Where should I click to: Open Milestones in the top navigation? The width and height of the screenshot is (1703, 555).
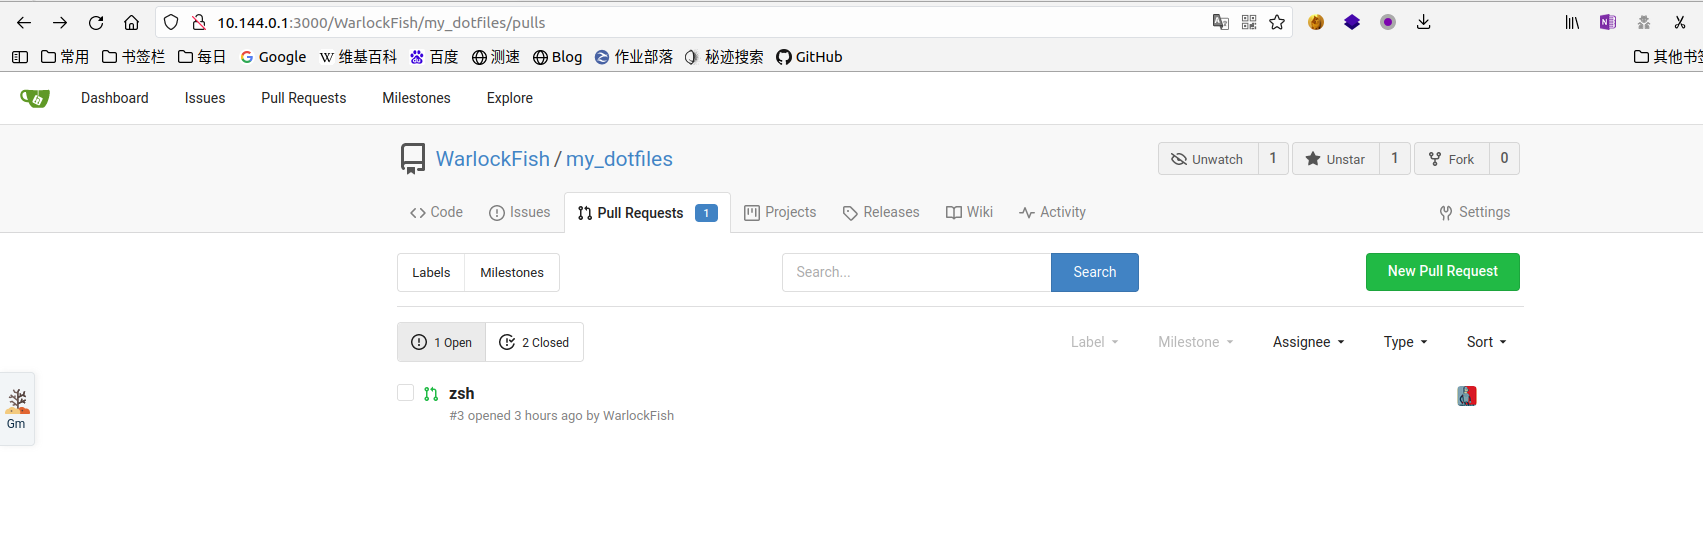[x=416, y=98]
